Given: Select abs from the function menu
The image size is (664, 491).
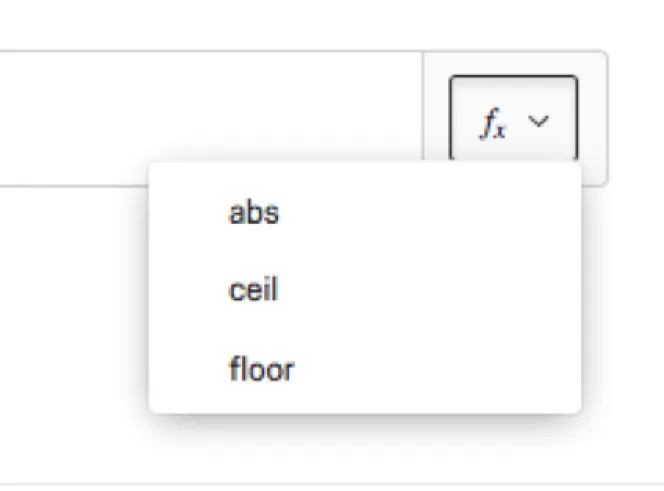Looking at the screenshot, I should [x=253, y=213].
